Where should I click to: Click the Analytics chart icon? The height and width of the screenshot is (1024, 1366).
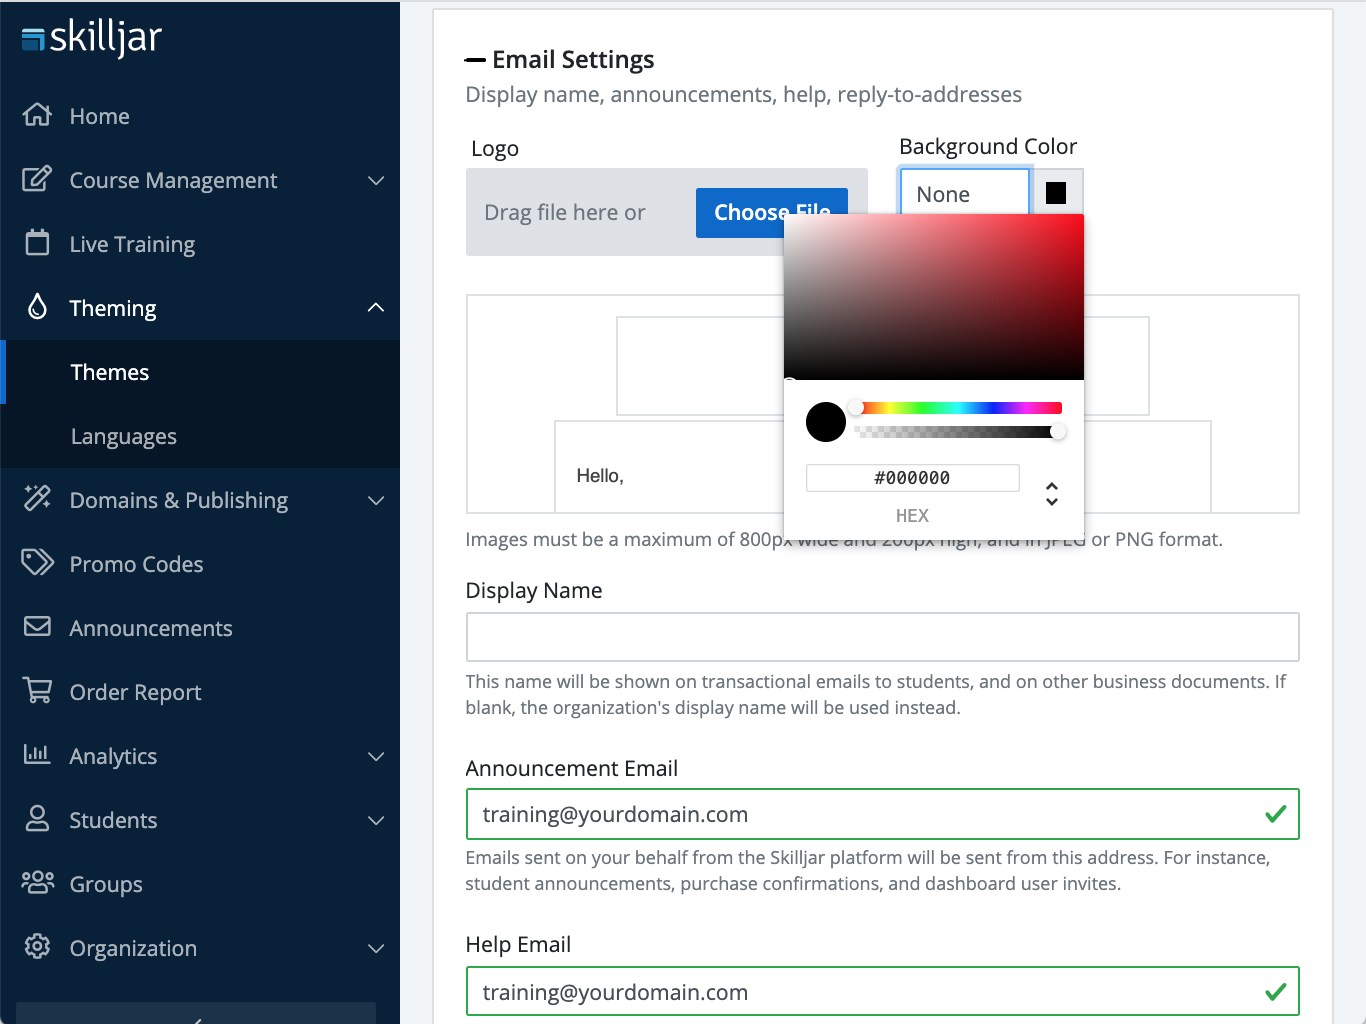[x=37, y=754]
